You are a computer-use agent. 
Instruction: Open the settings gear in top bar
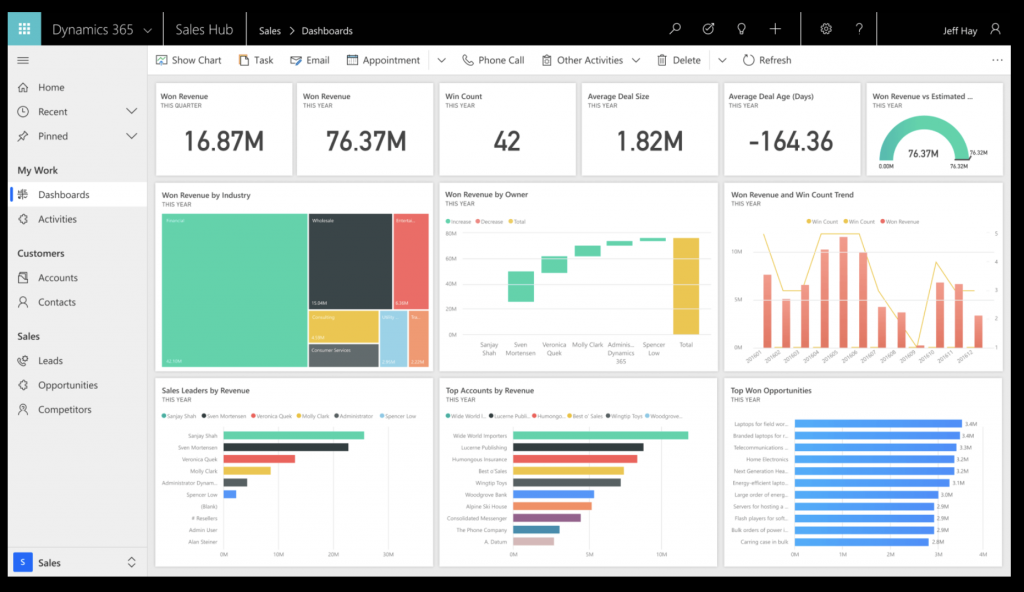[x=826, y=29]
